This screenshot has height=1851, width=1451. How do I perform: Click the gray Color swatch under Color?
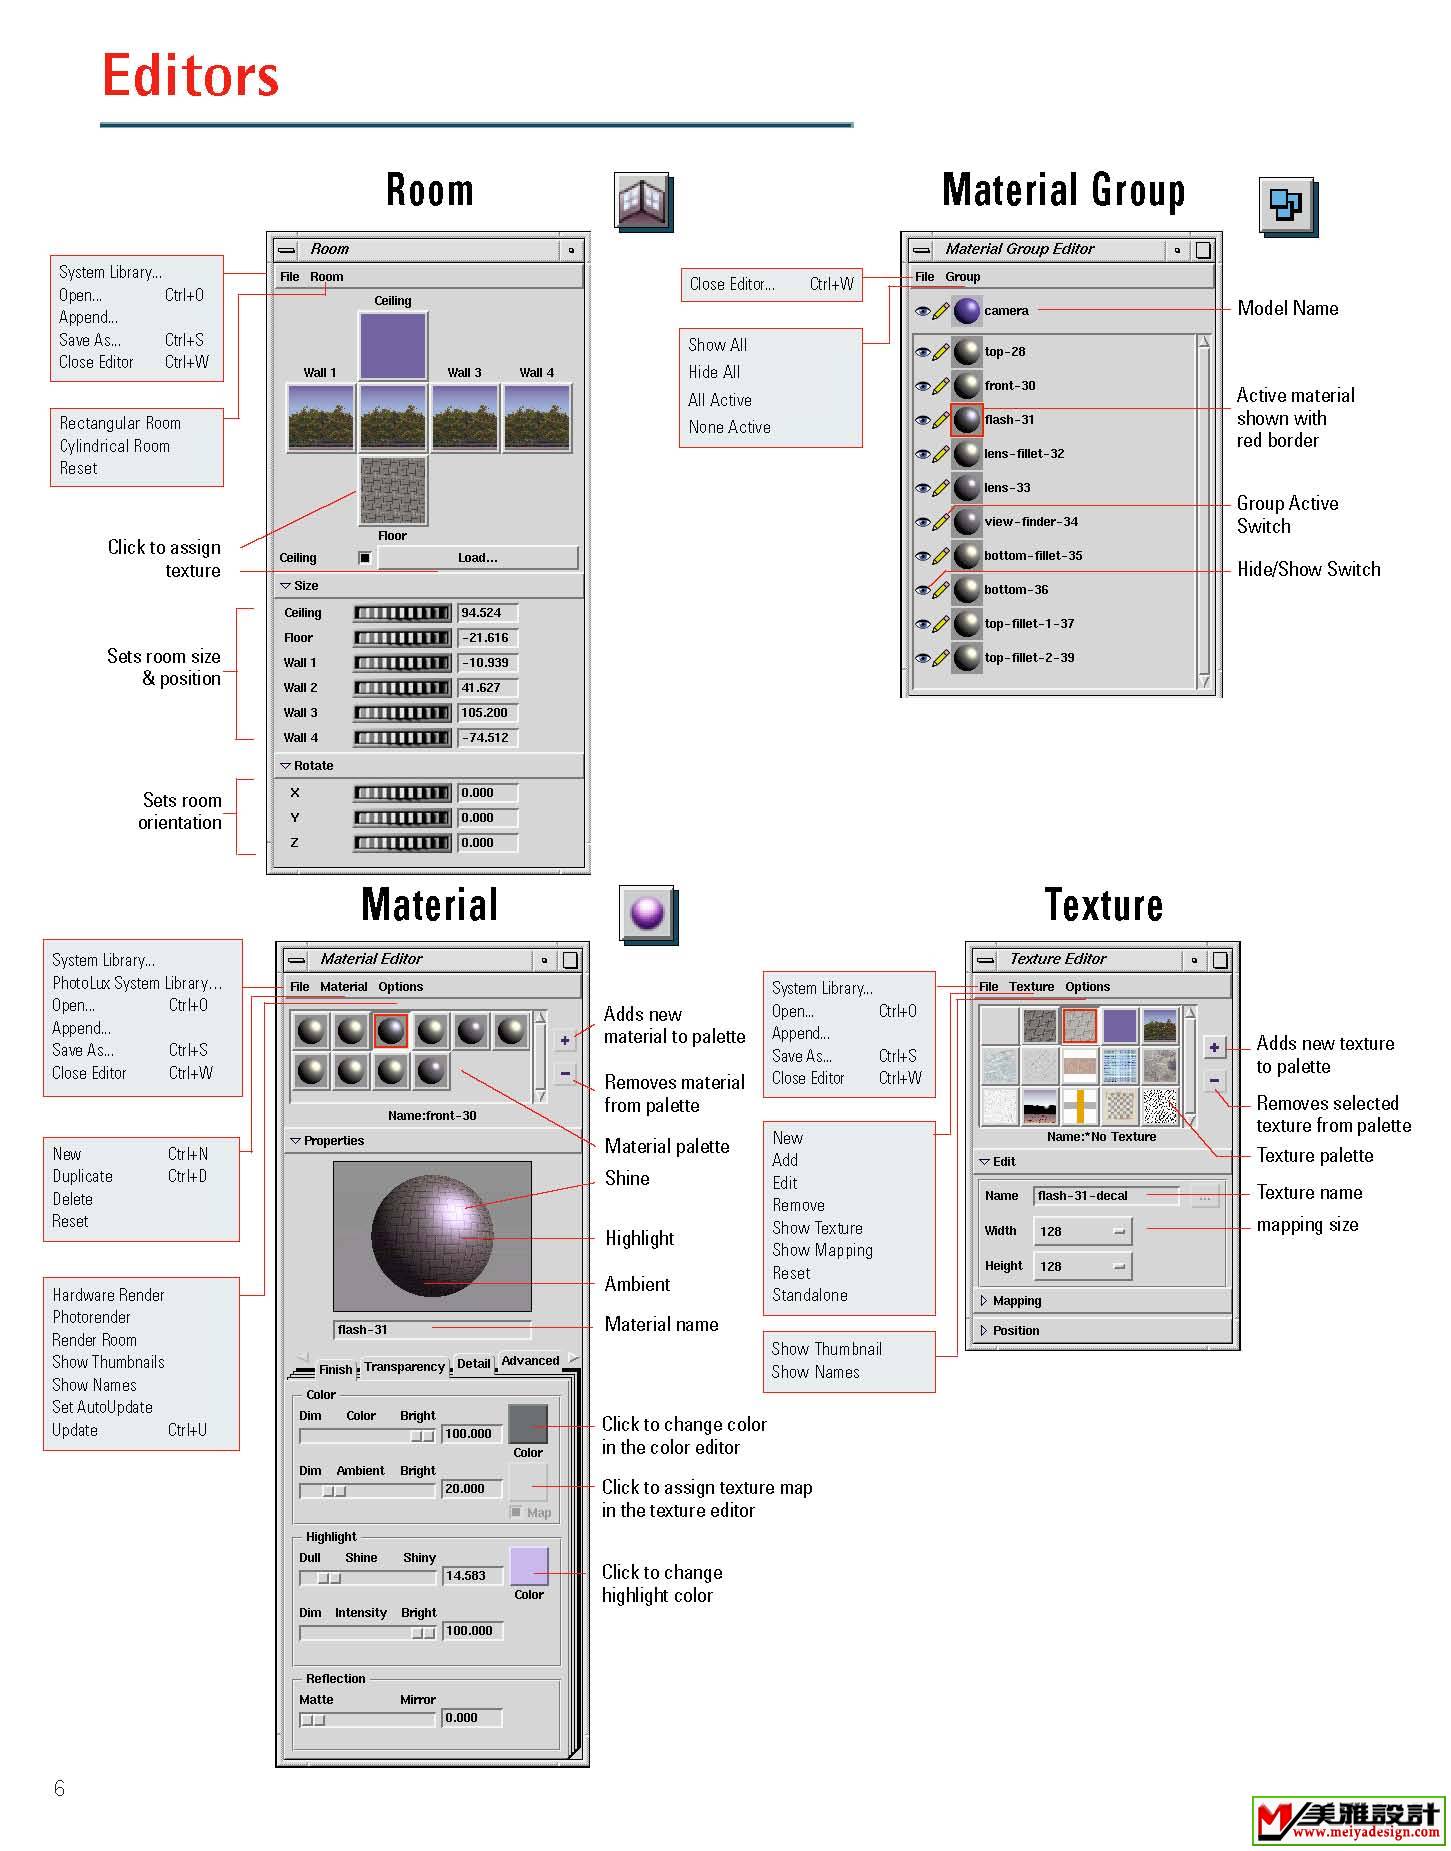point(528,1424)
